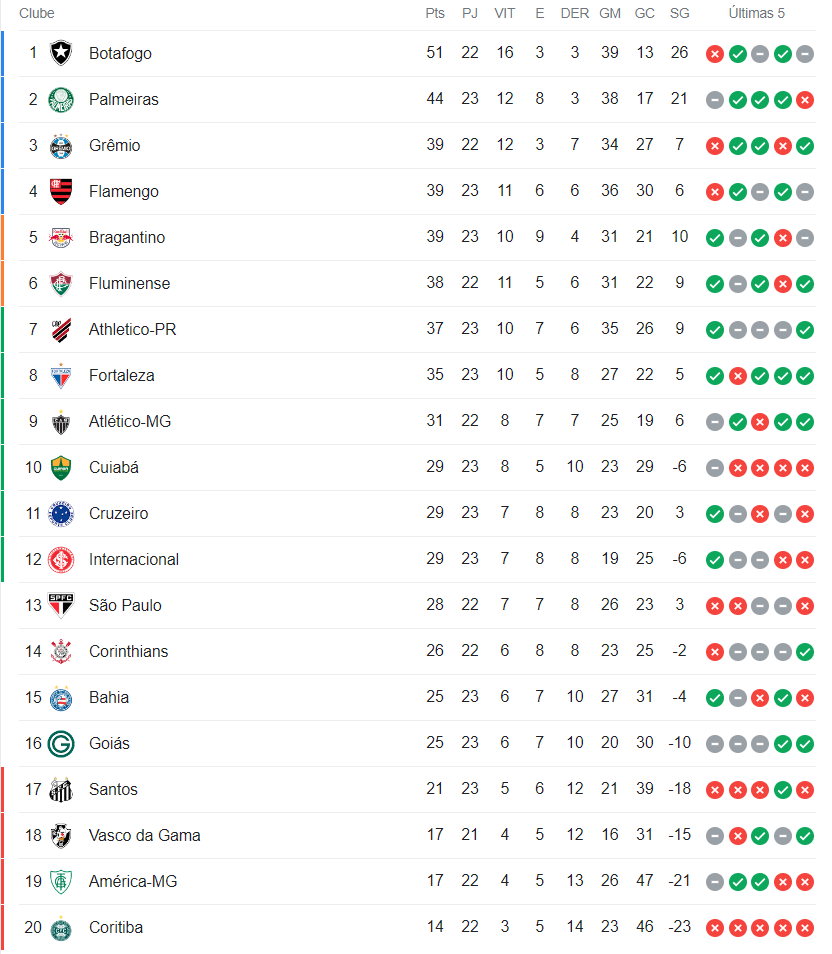Click Palmeiras' first gray draw result icon
Image resolution: width=832 pixels, height=954 pixels.
(714, 100)
